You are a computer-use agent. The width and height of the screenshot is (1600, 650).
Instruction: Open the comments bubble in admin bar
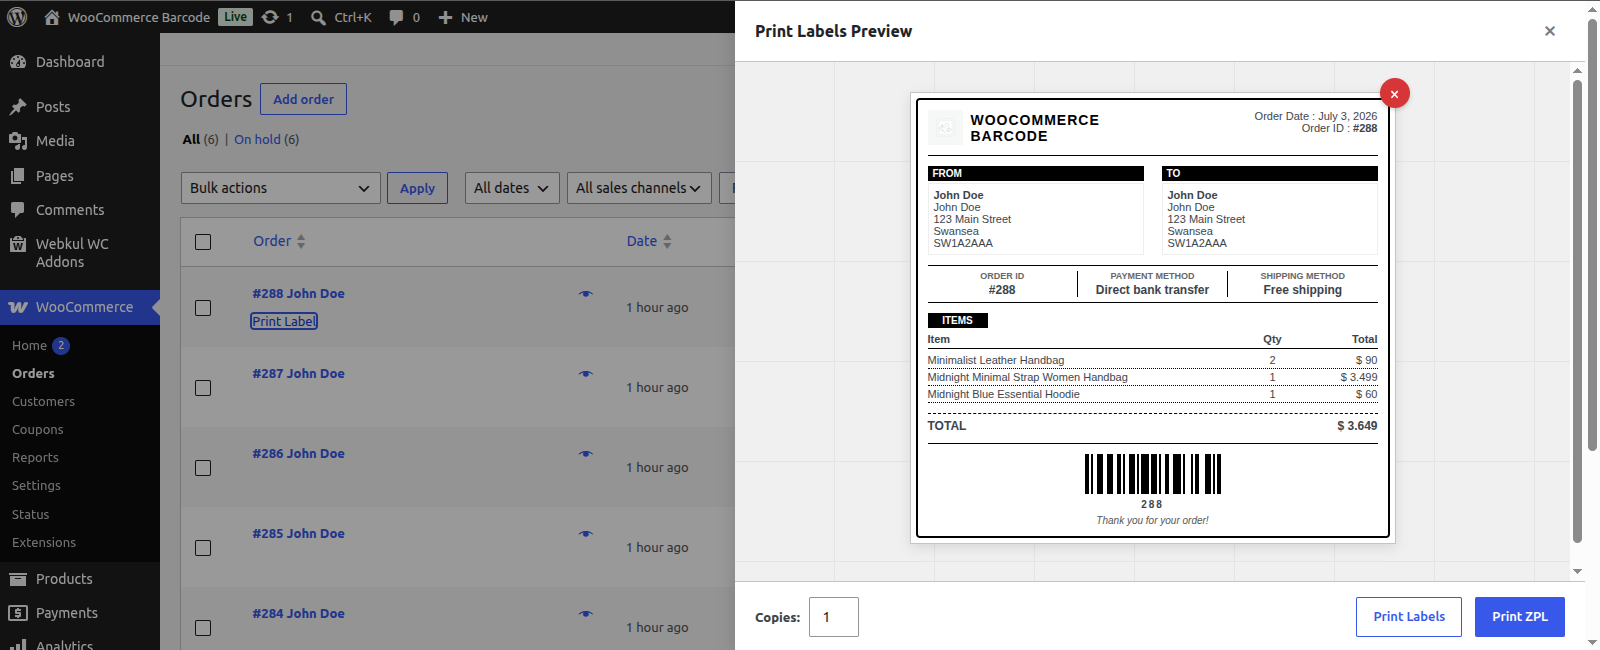(x=396, y=17)
